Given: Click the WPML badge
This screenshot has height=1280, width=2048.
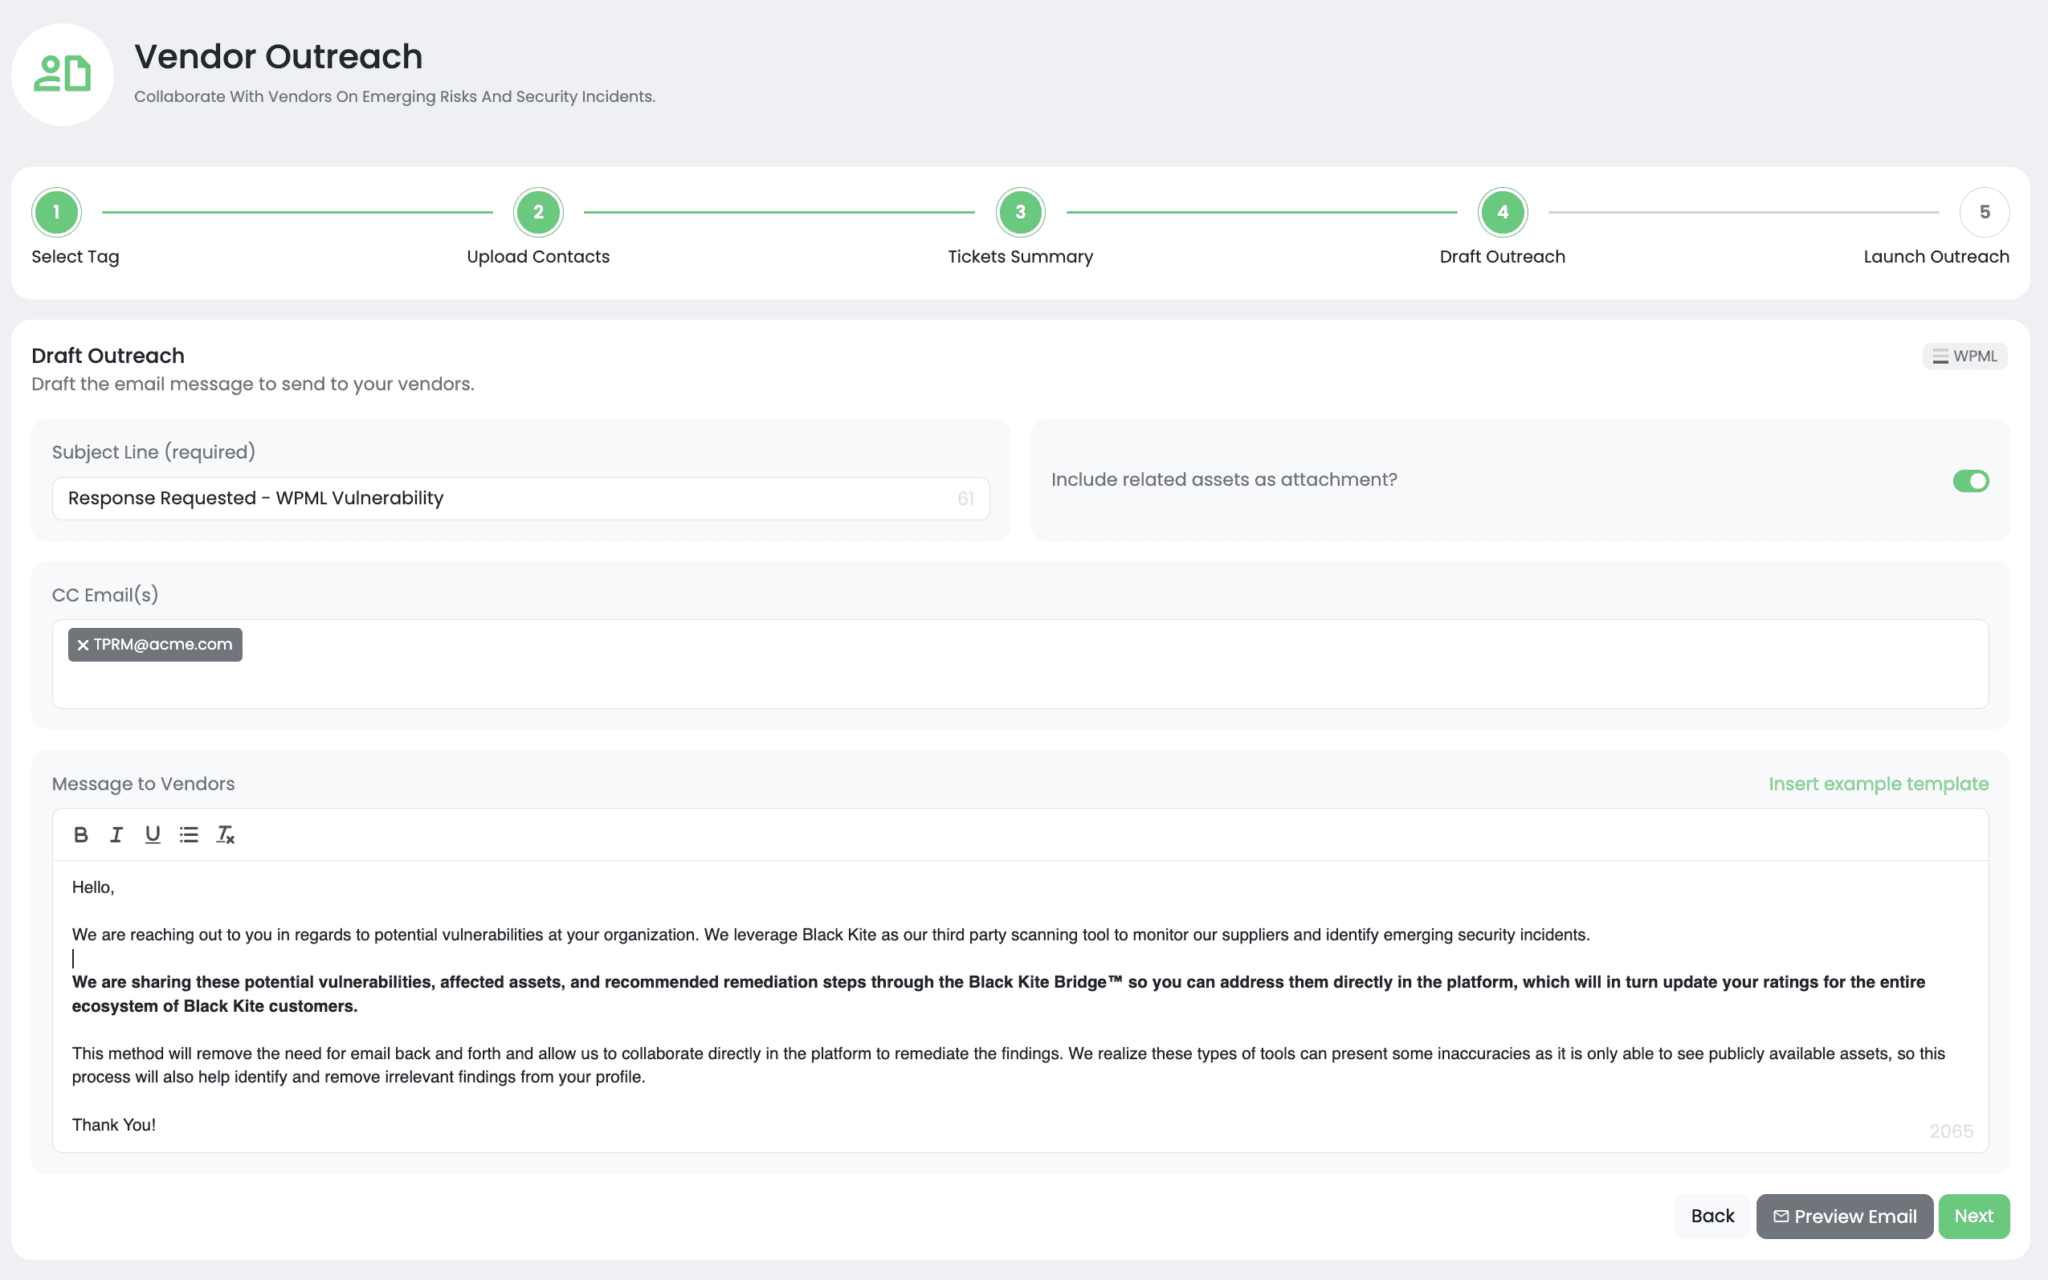Looking at the screenshot, I should coord(1964,355).
